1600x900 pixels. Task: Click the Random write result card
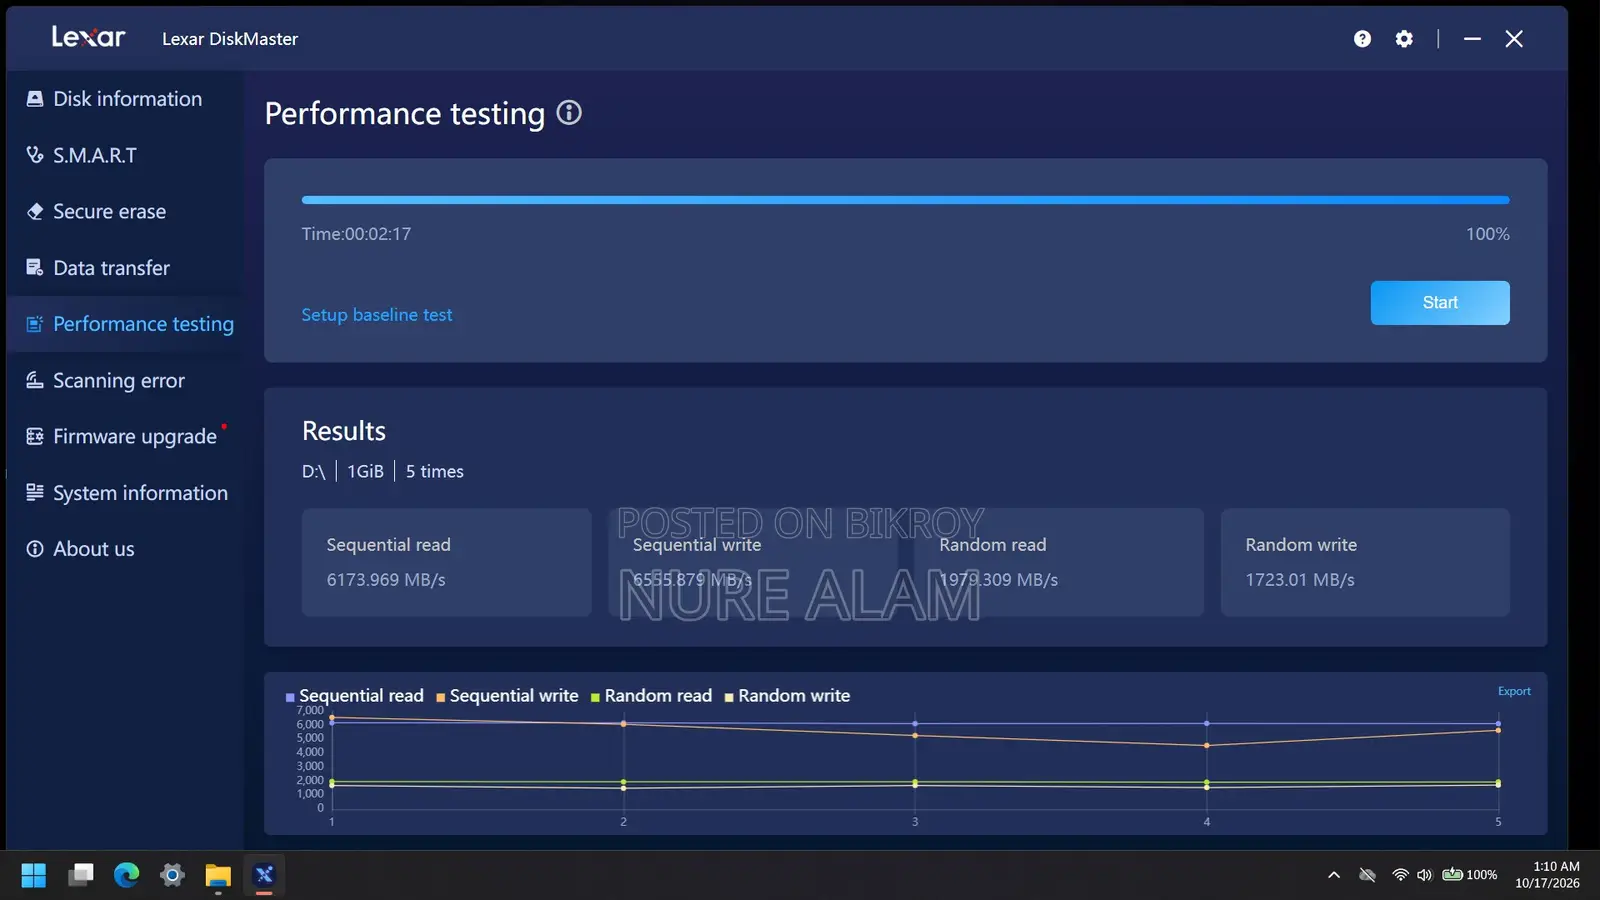(1365, 562)
